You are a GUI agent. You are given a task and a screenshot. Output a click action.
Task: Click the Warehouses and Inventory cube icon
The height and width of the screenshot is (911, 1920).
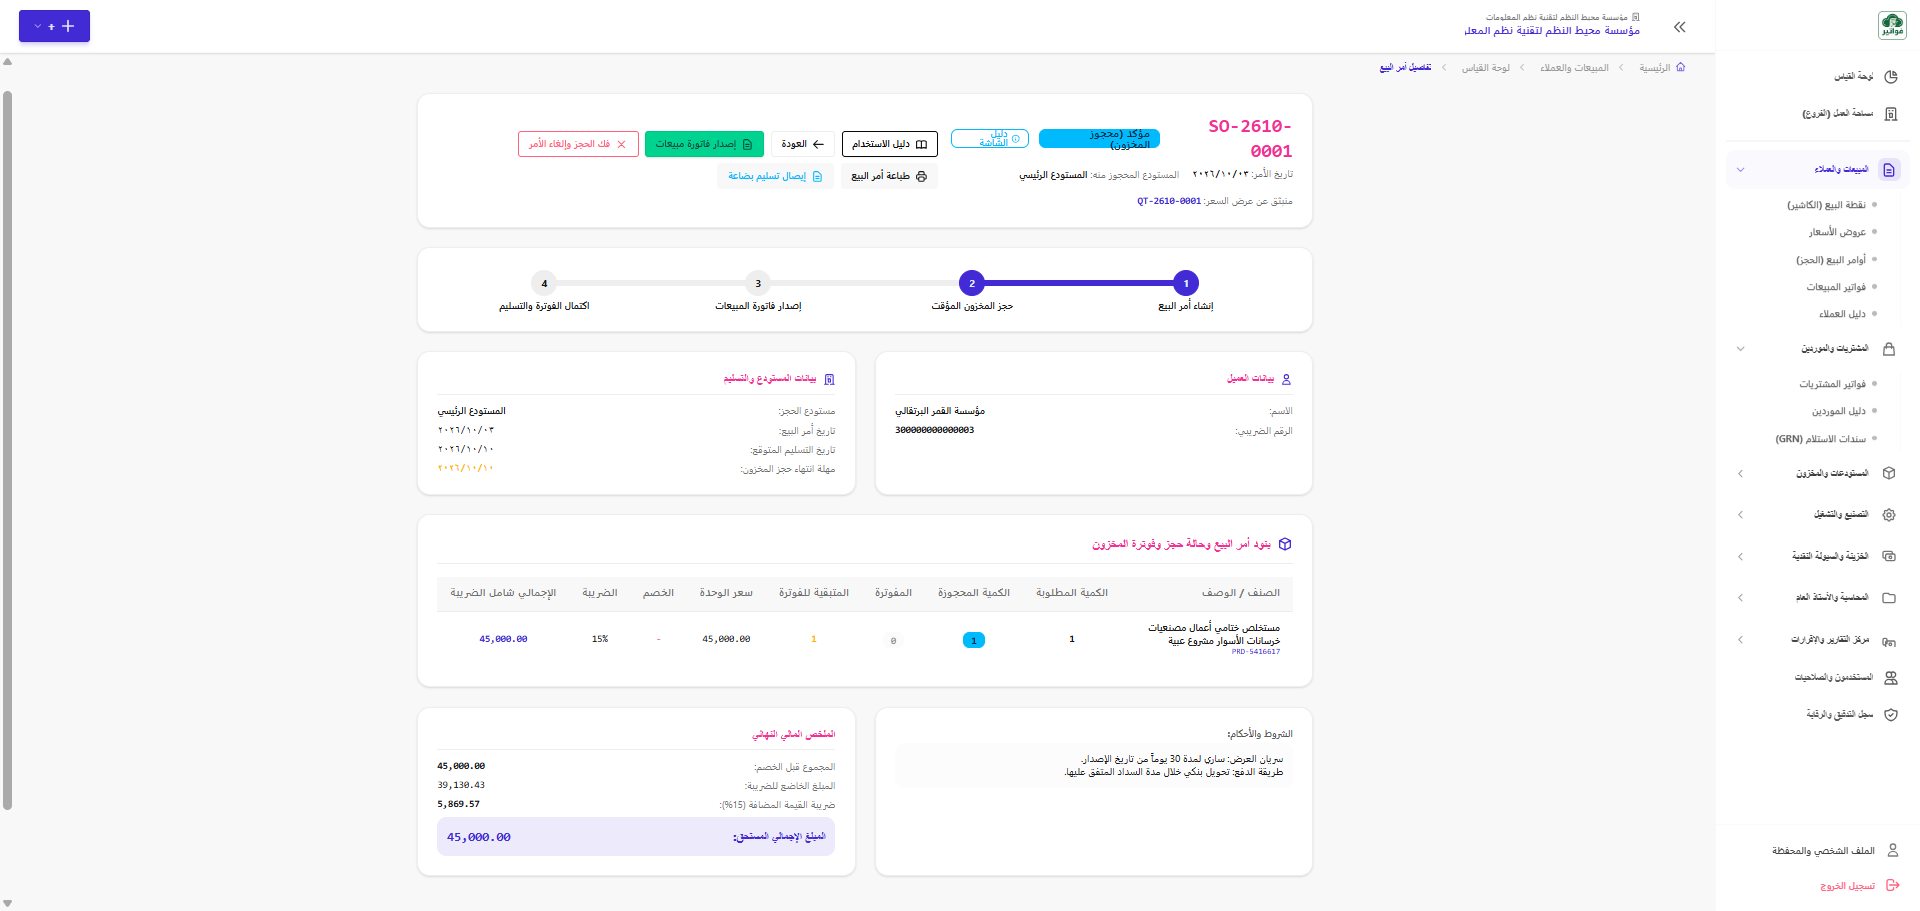[1889, 473]
